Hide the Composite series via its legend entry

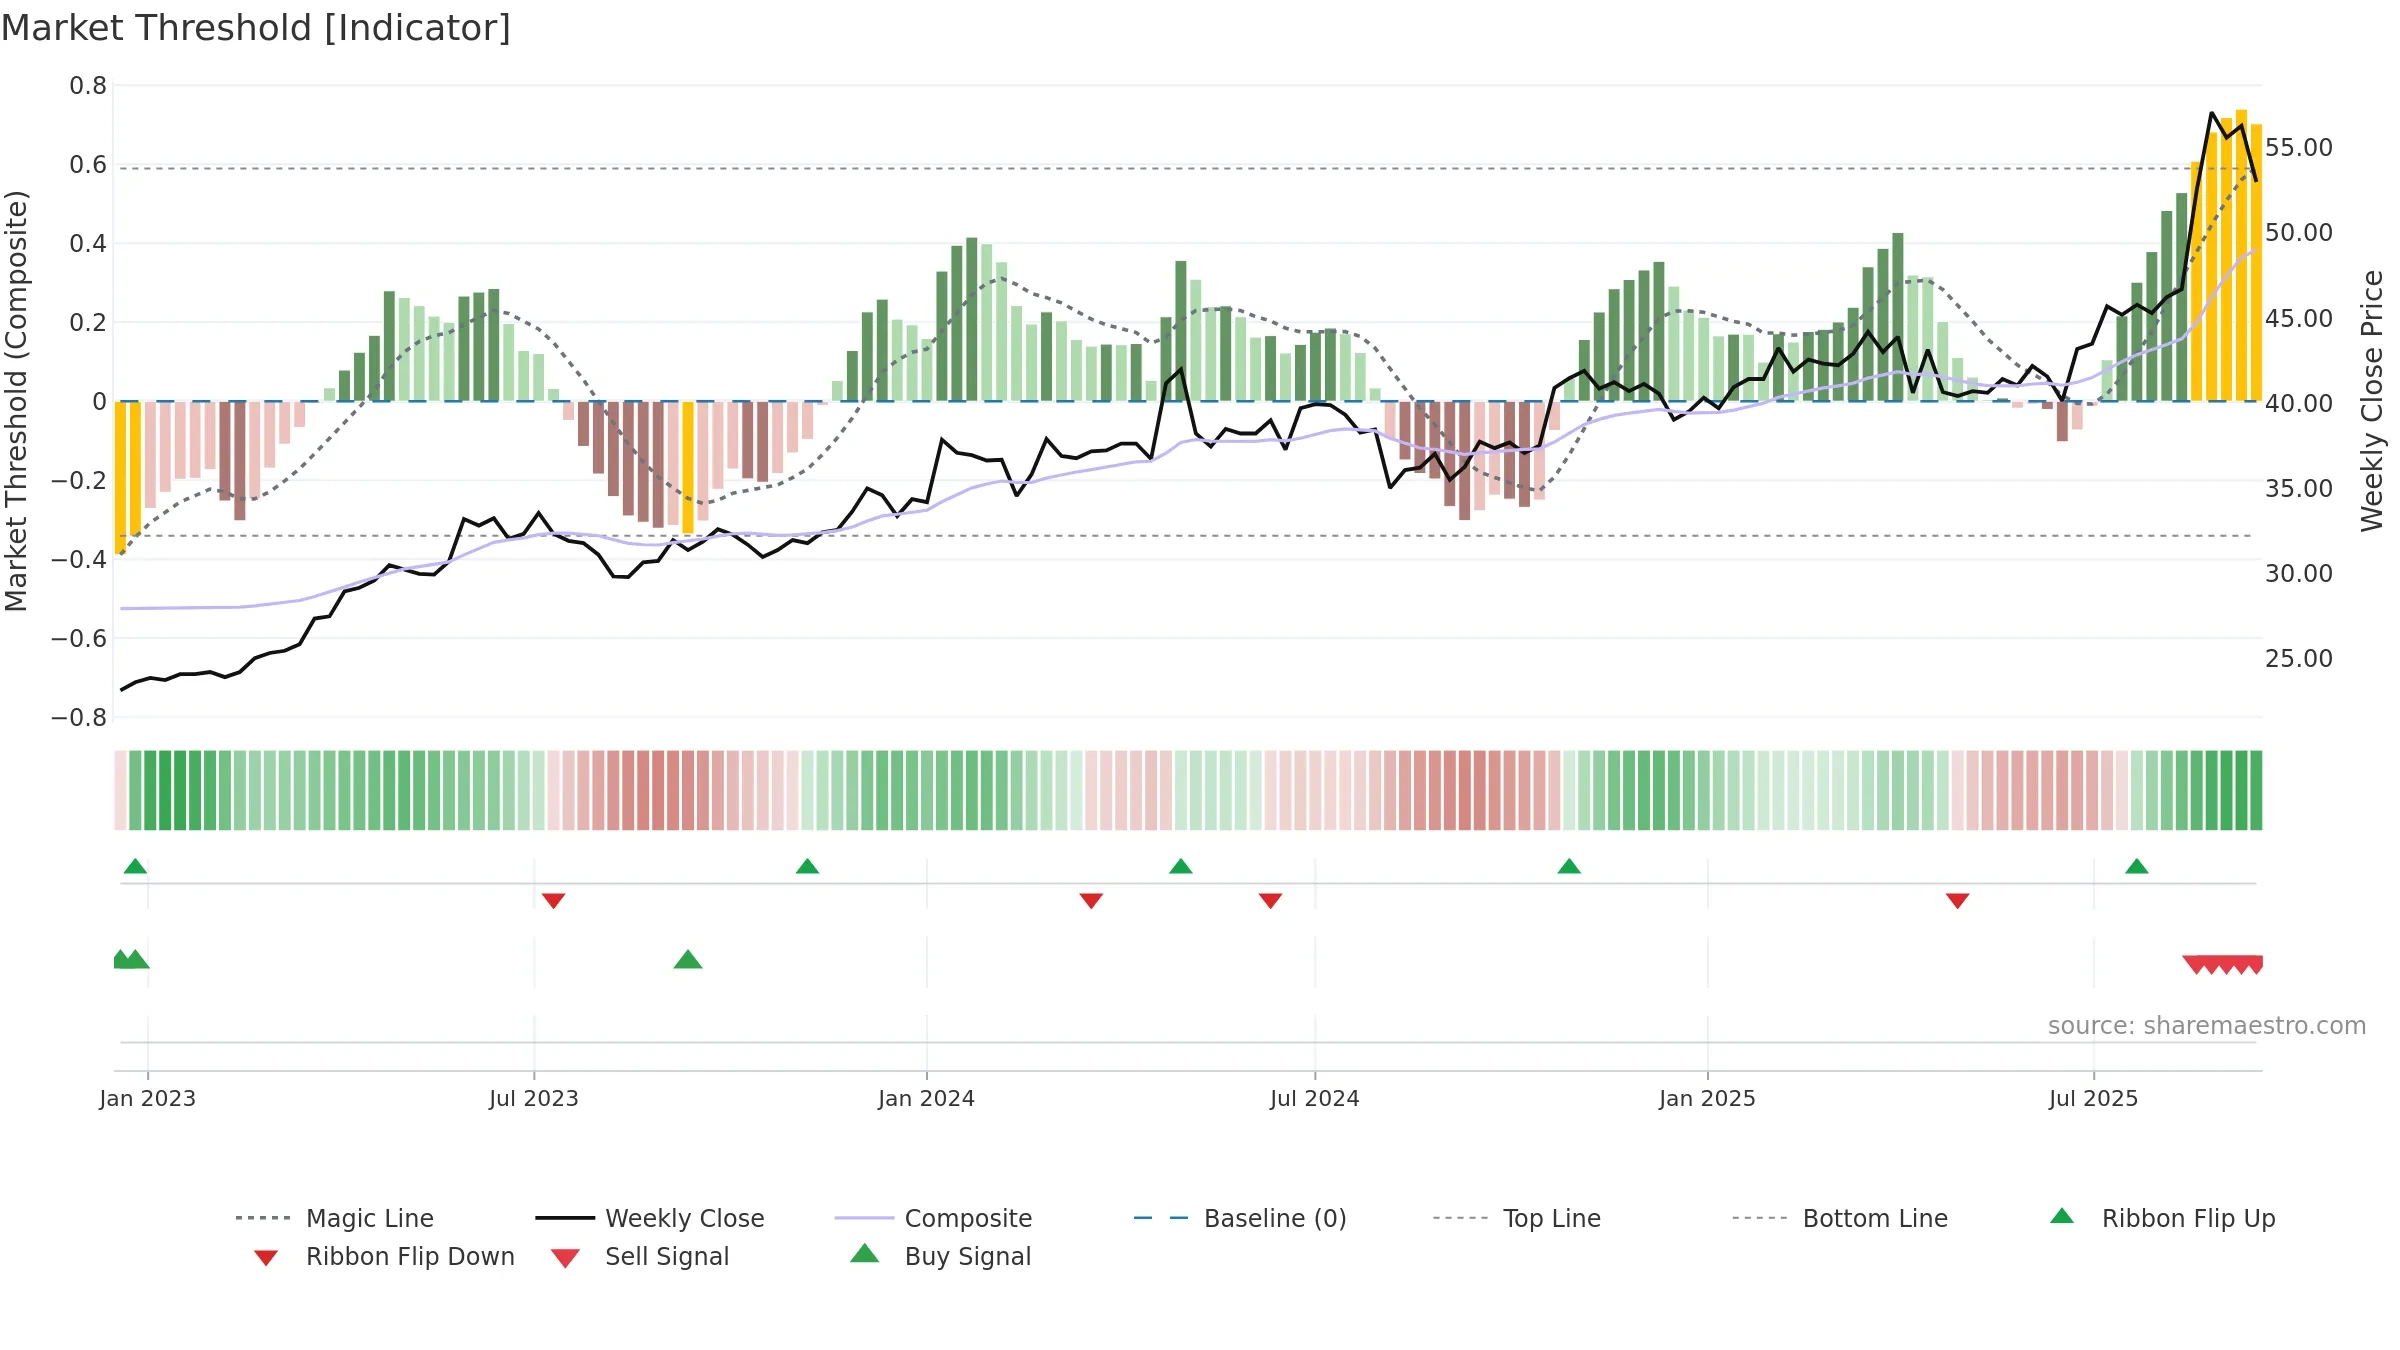point(933,1218)
